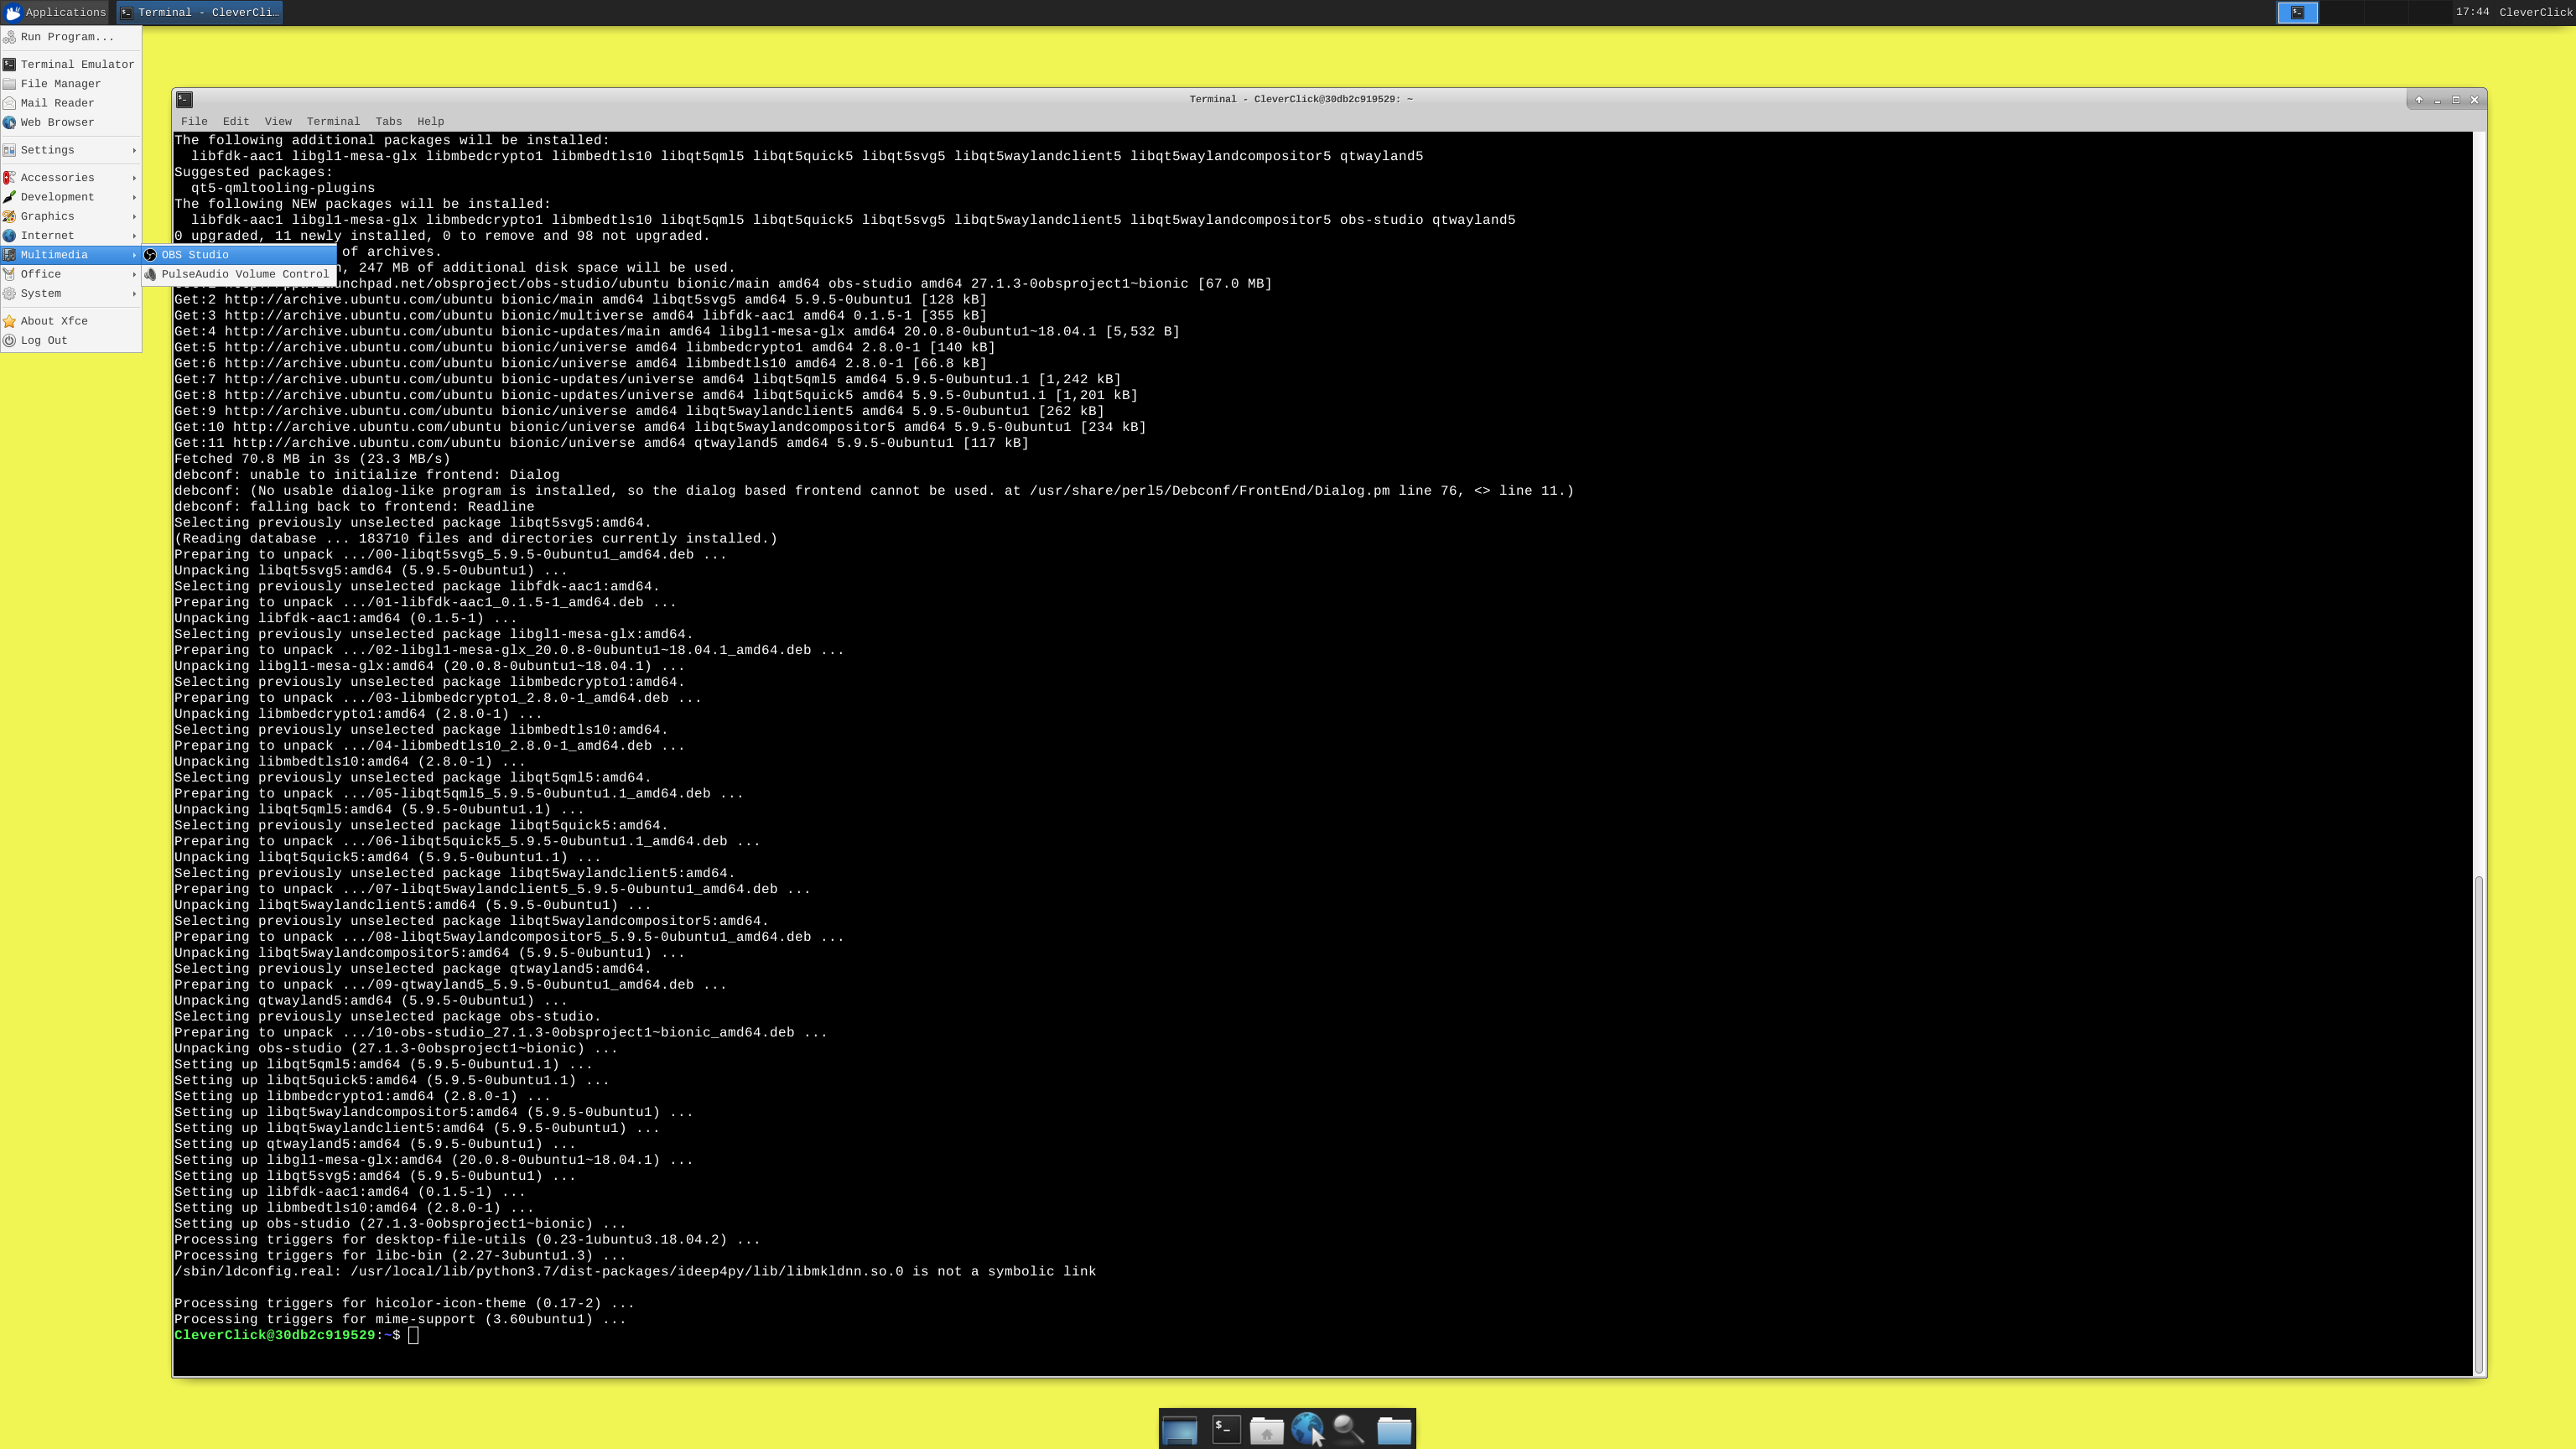Image resolution: width=2576 pixels, height=1449 pixels.
Task: Open home folder icon in dock
Action: click(x=1266, y=1430)
